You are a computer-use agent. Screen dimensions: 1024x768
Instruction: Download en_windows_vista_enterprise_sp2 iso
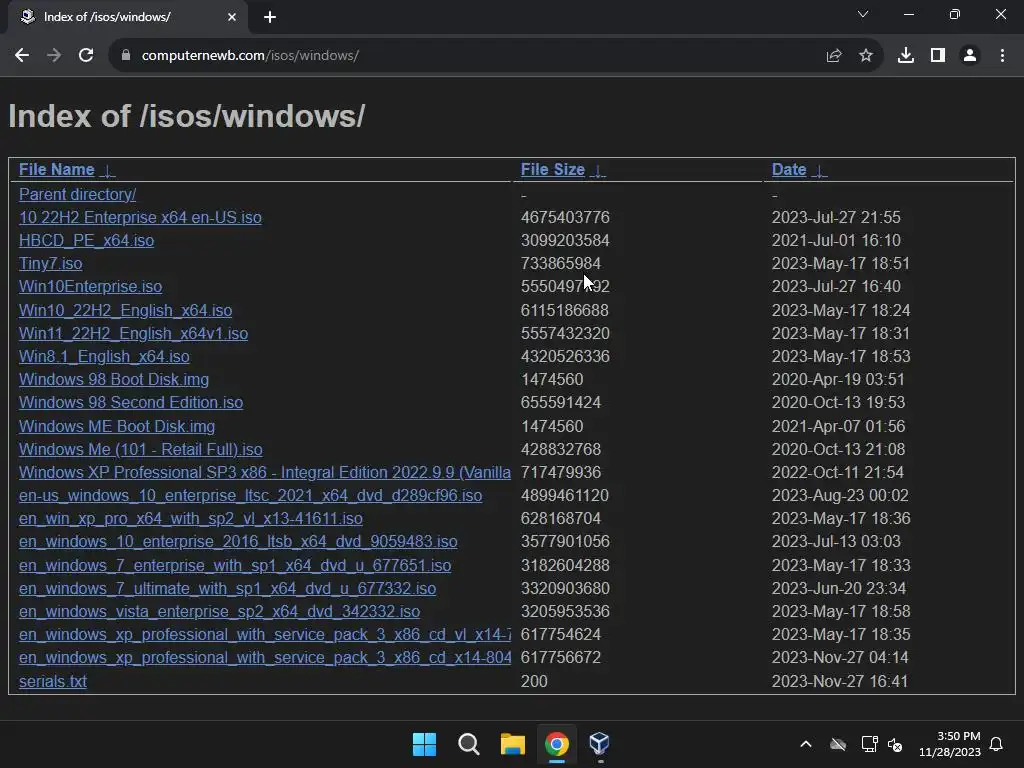[219, 611]
